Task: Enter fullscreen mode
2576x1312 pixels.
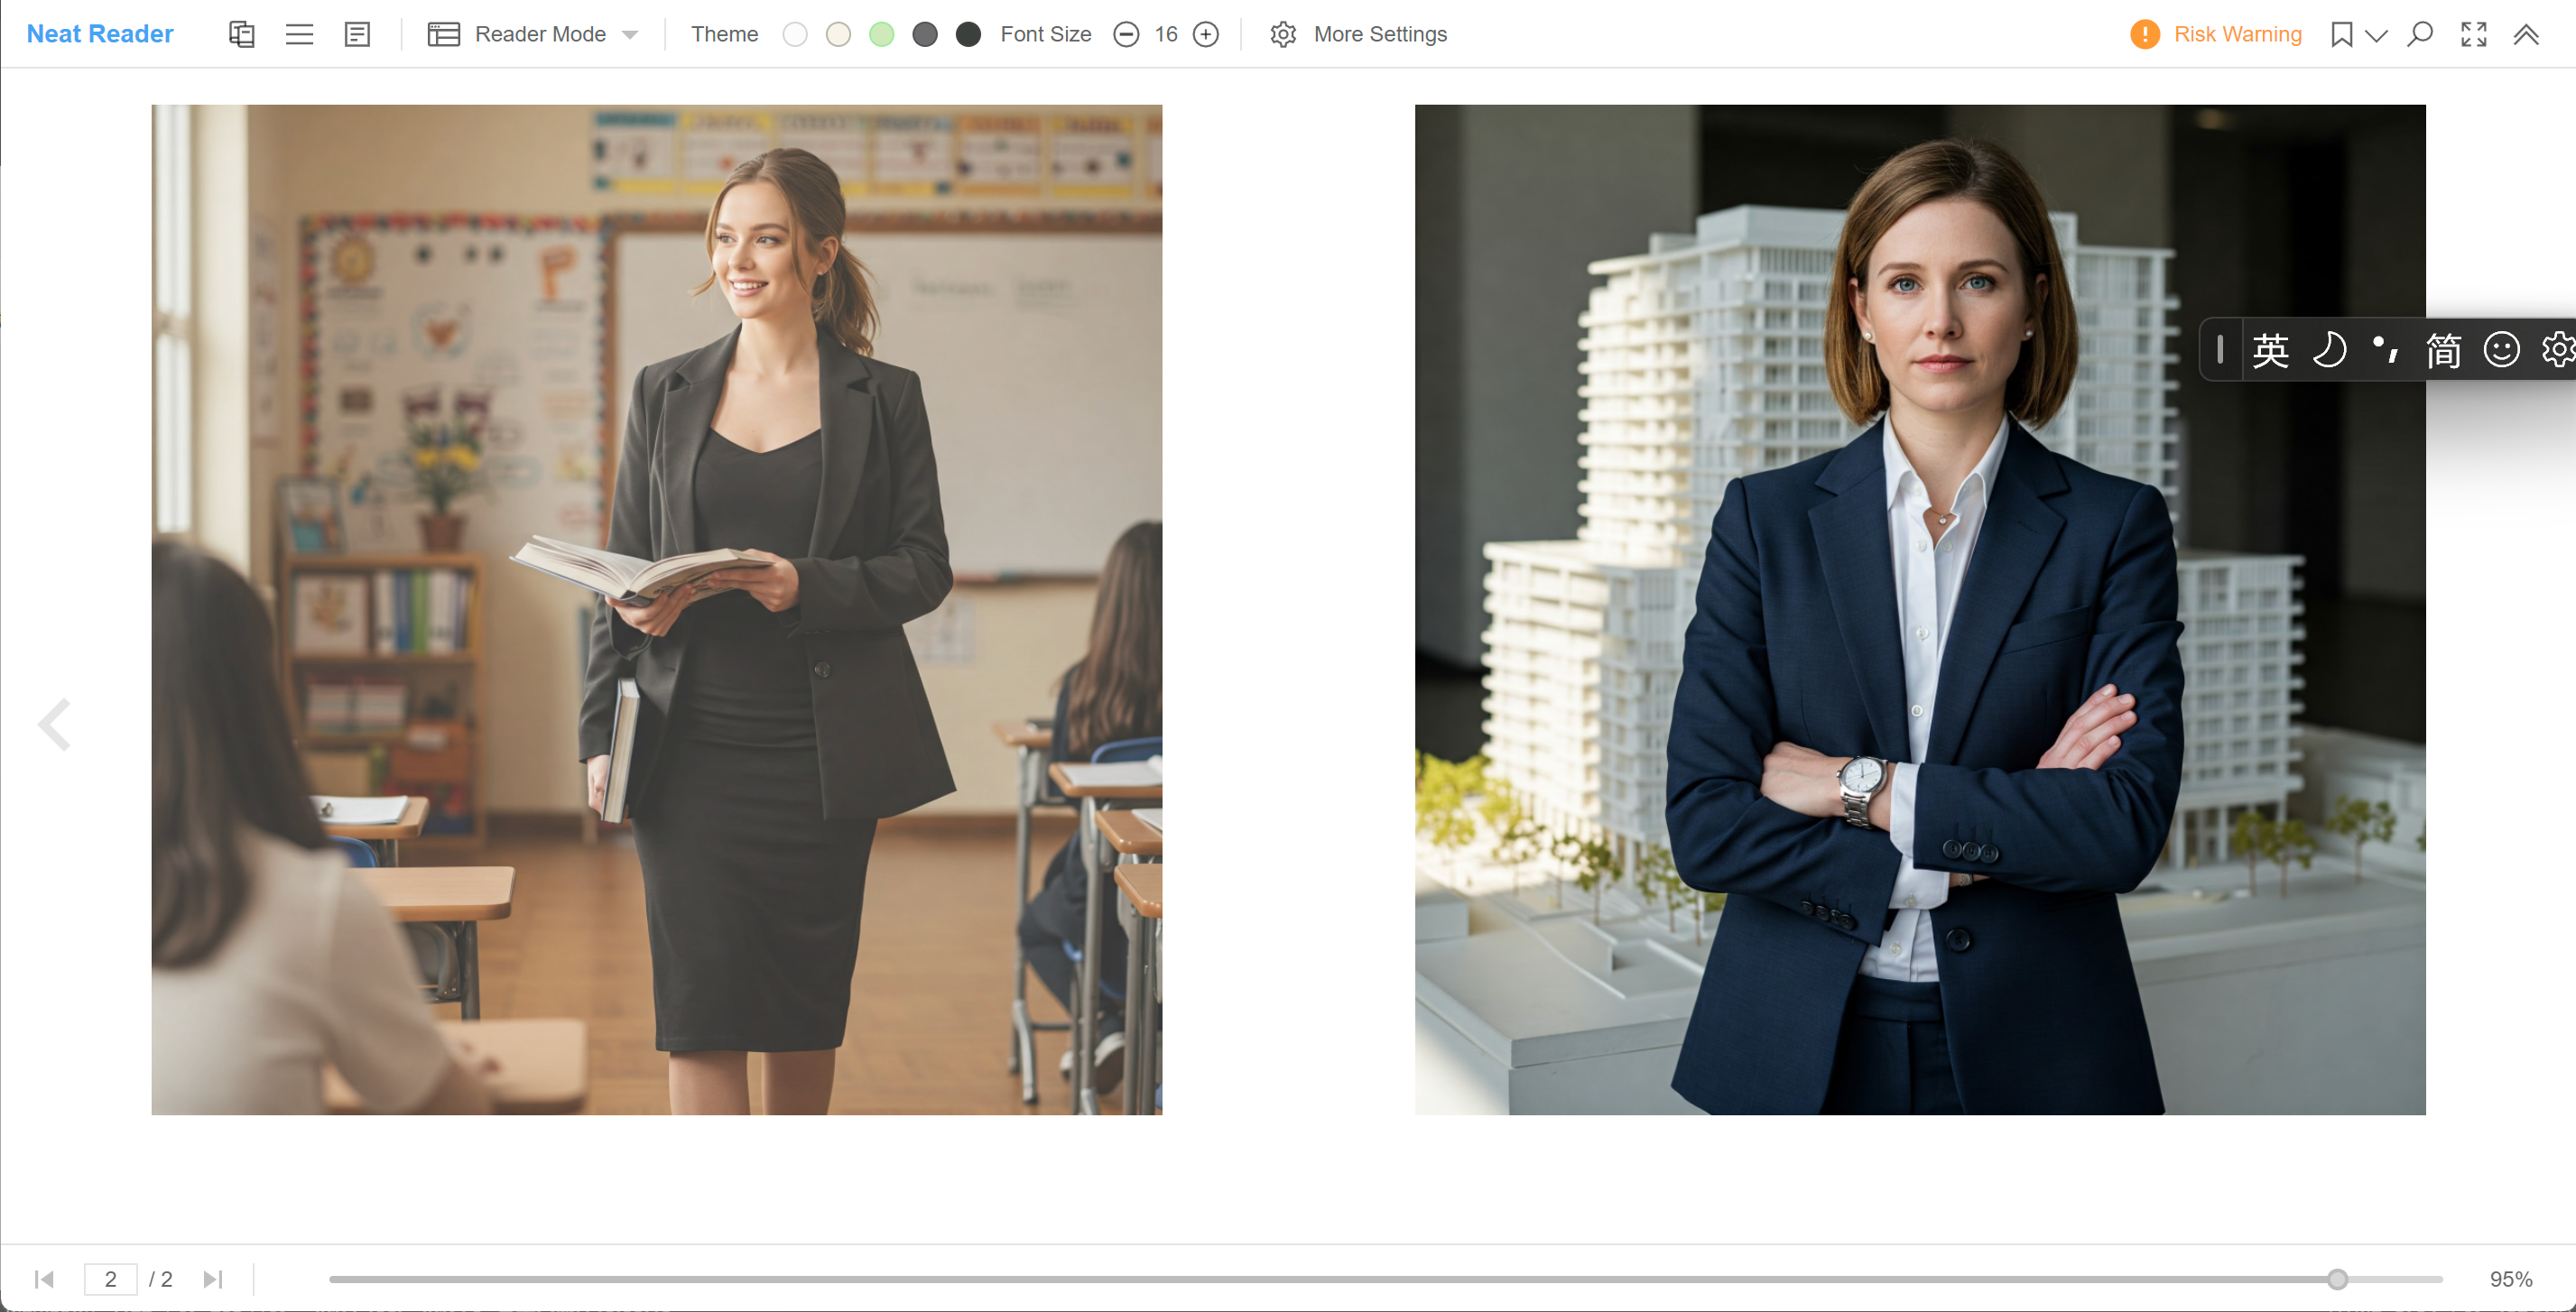Action: 2473,34
